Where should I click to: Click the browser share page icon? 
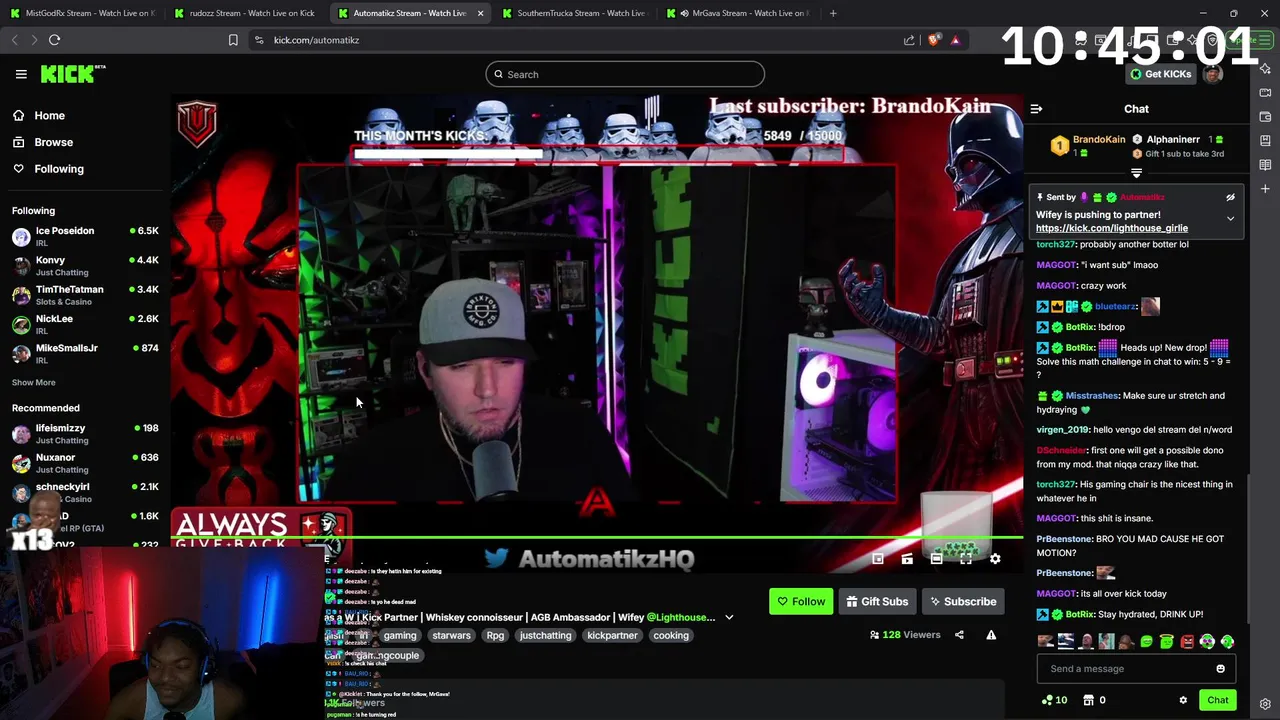[909, 40]
